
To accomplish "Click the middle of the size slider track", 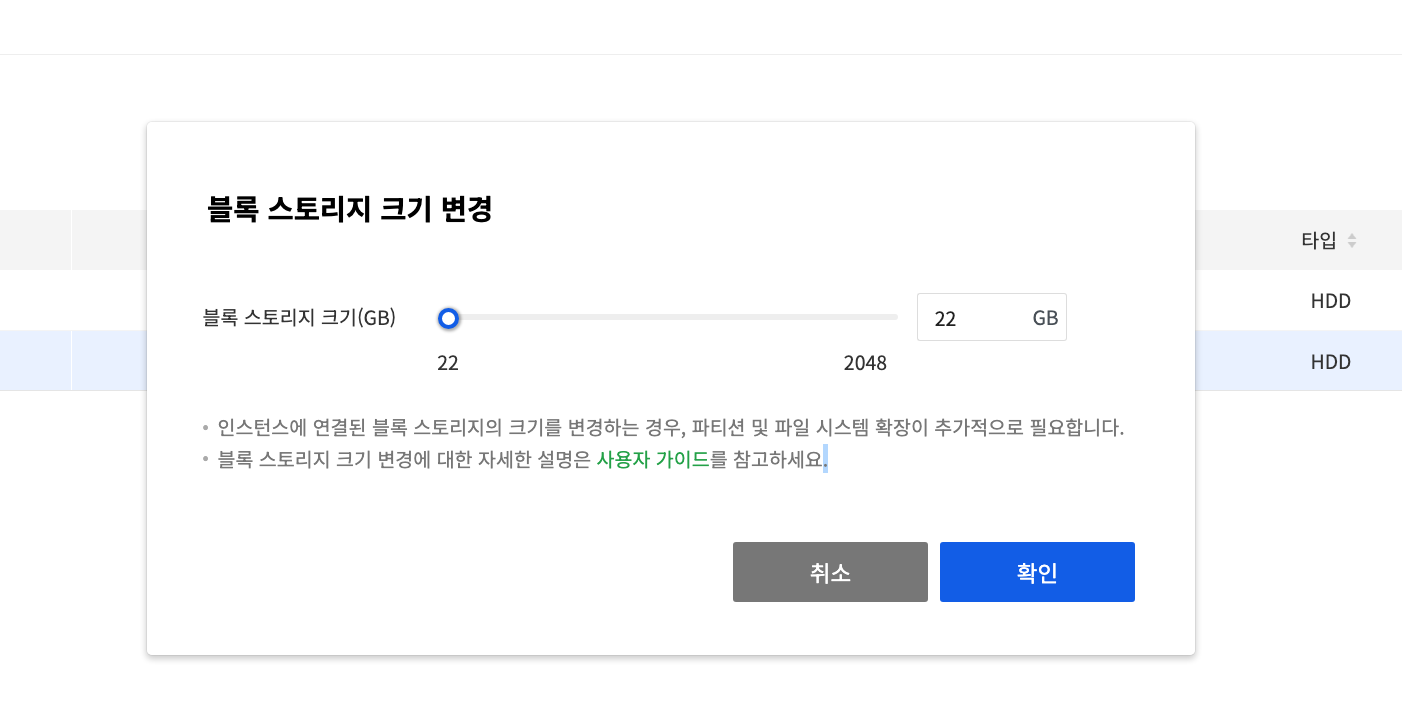I will coord(672,317).
